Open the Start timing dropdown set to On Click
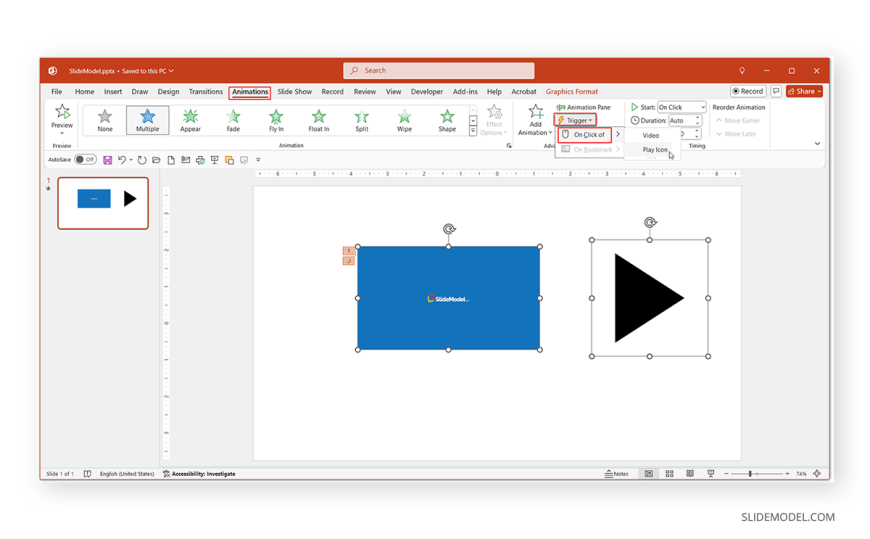Screen dimensions: 870x539 681,107
